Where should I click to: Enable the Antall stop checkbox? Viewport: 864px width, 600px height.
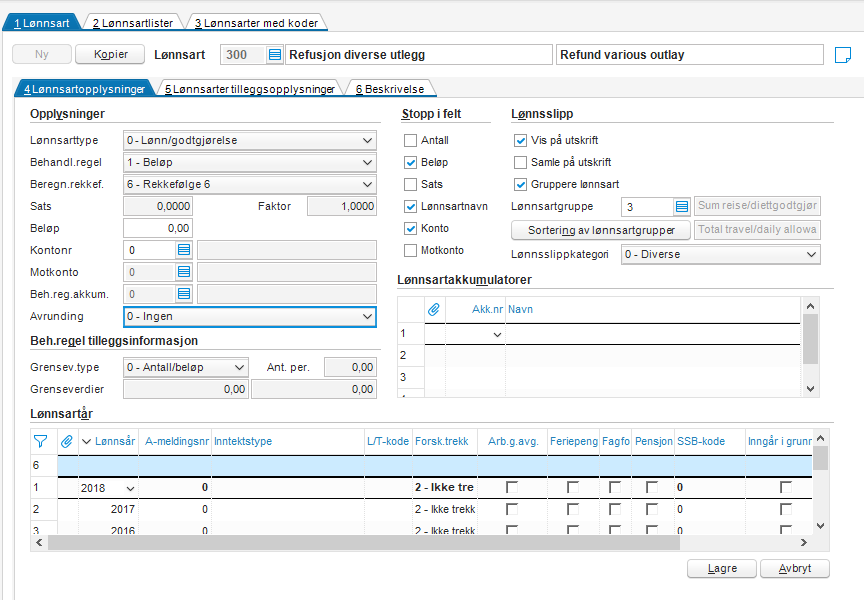(x=410, y=140)
